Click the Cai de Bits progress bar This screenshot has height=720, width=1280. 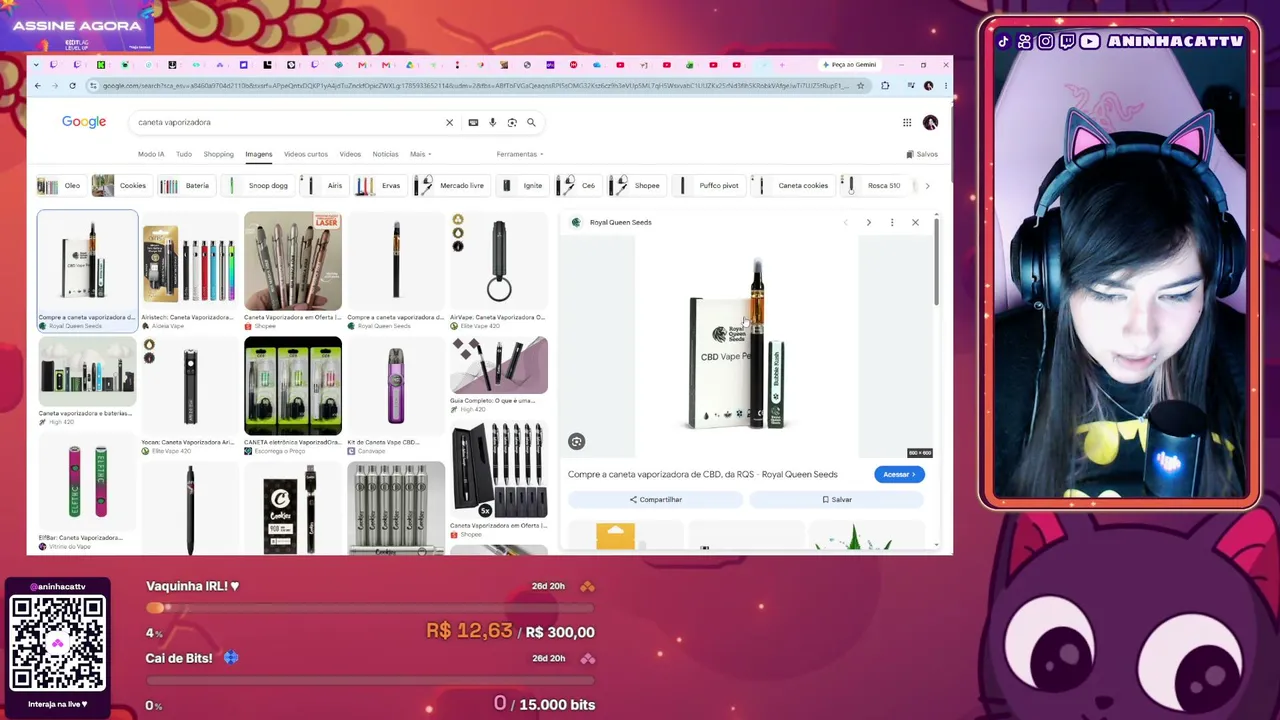pos(370,680)
